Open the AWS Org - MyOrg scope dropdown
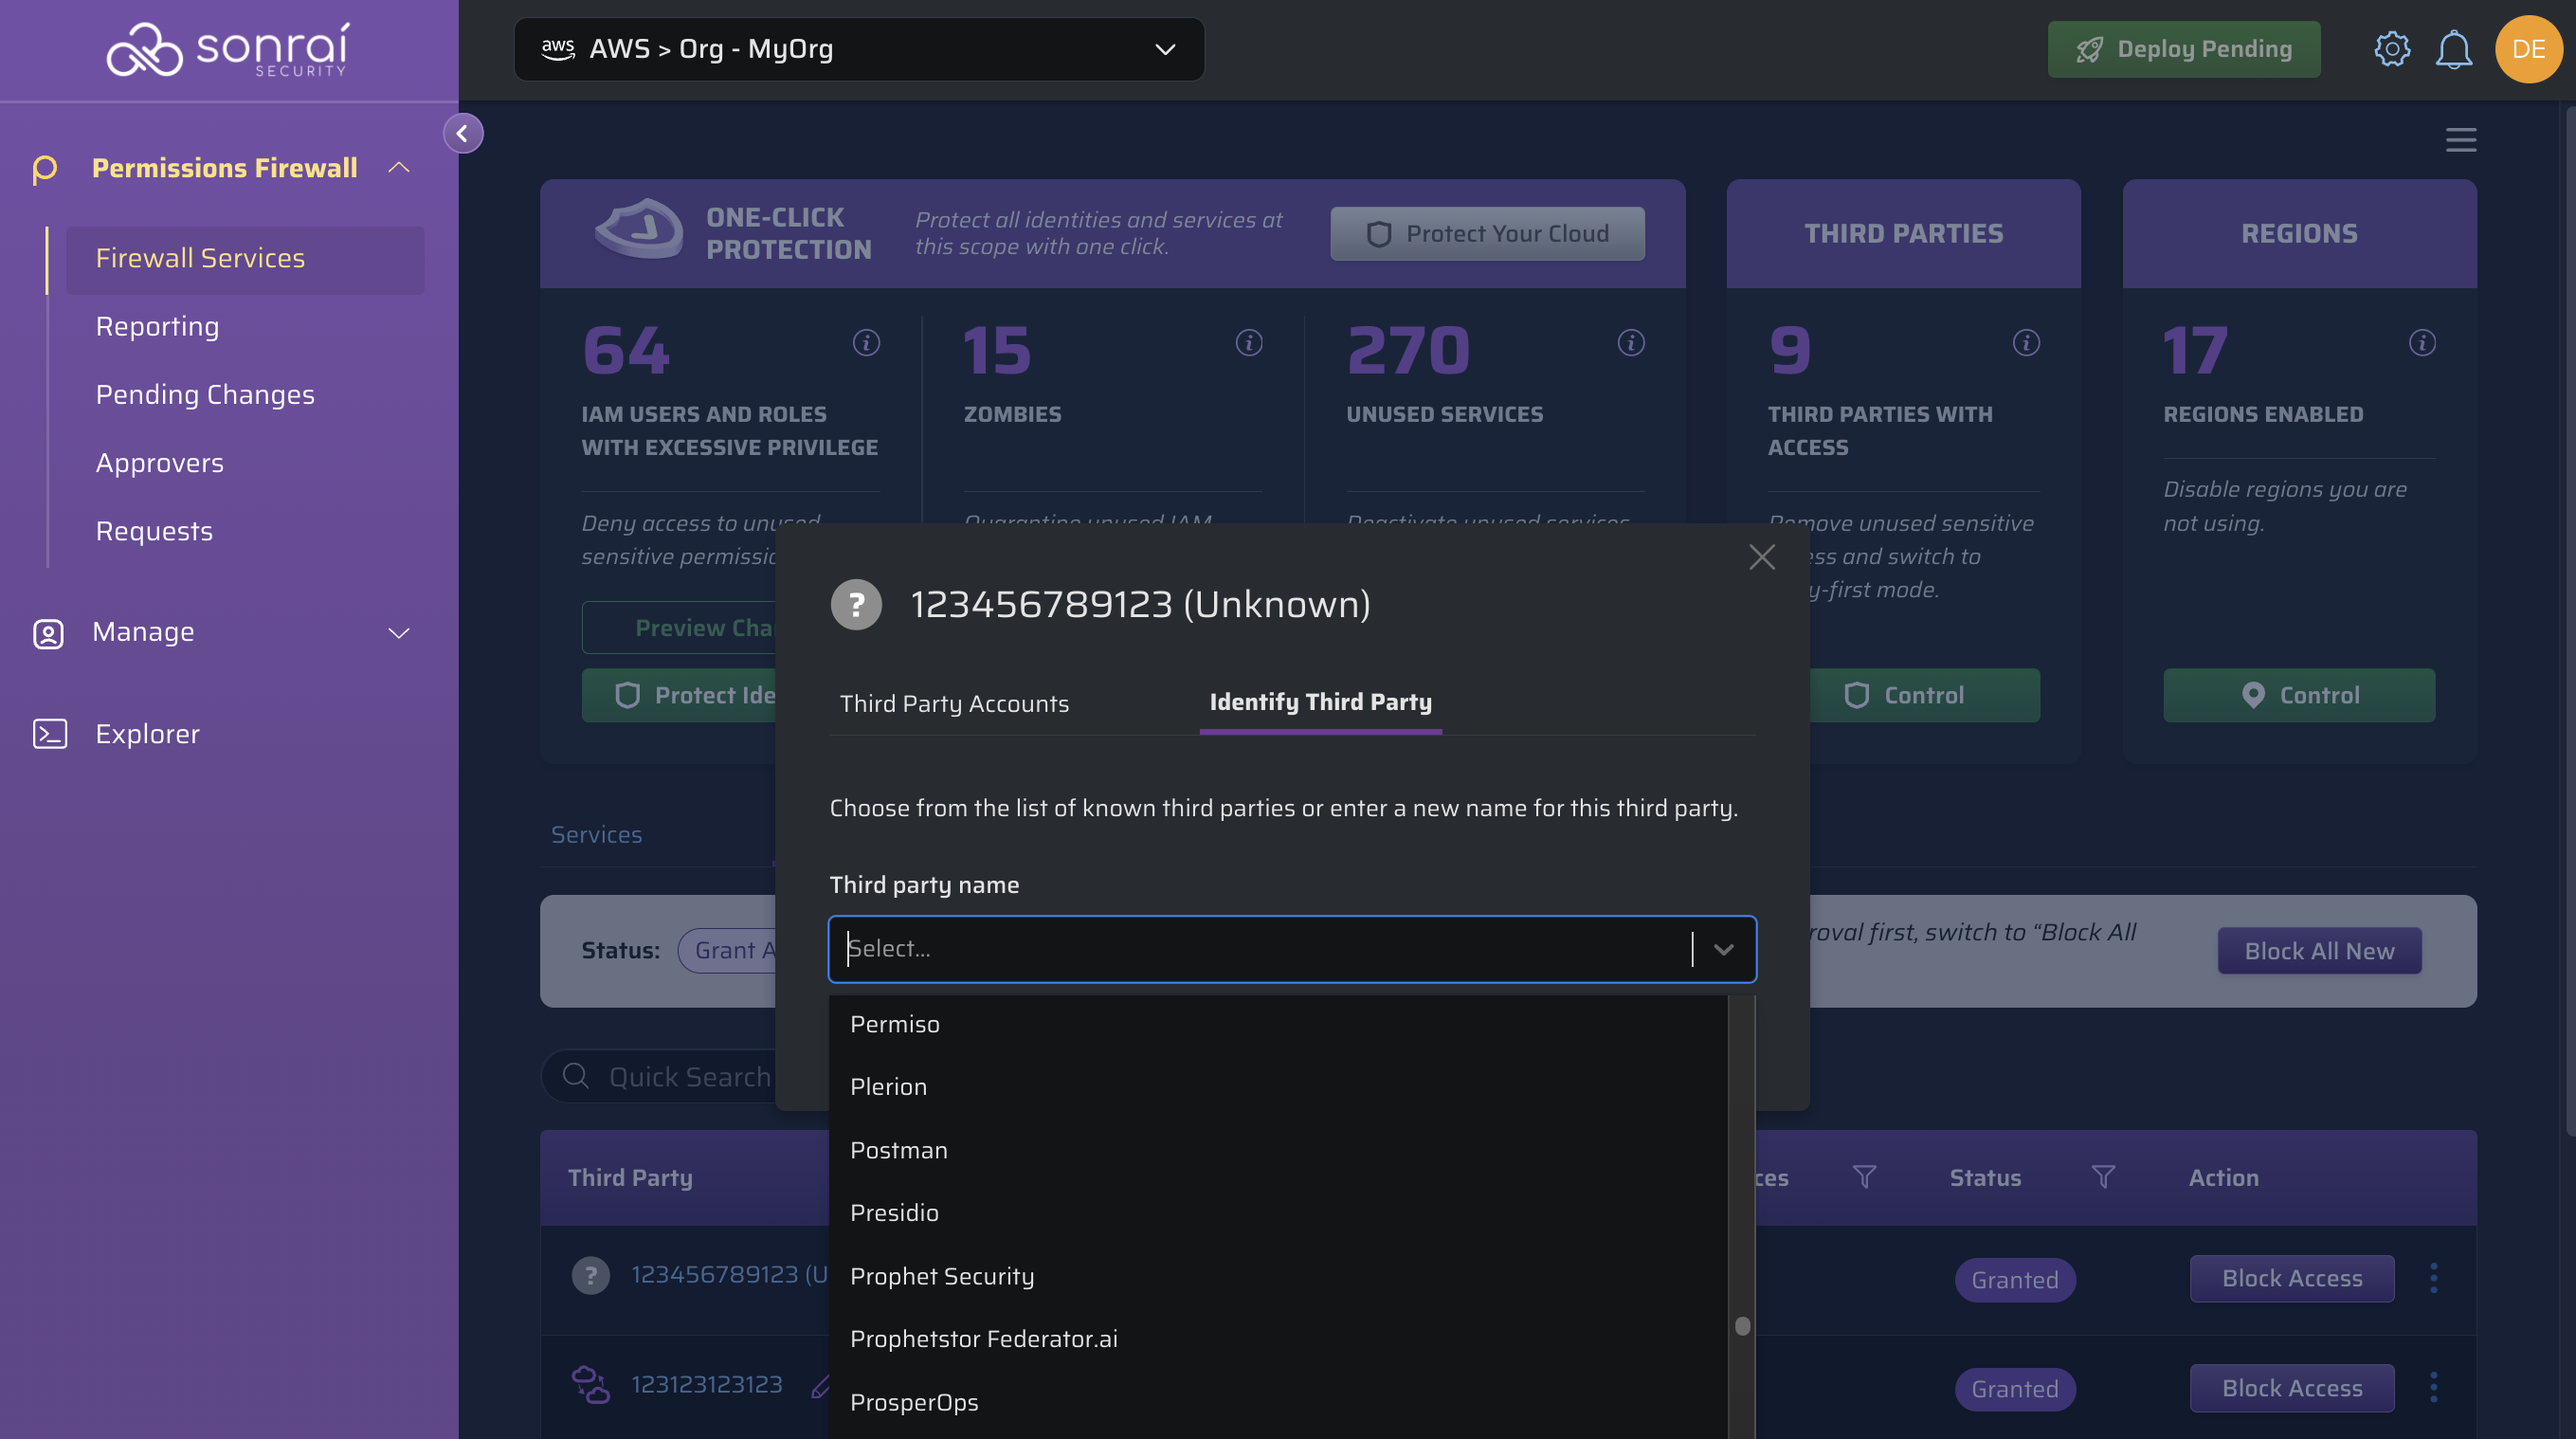The image size is (2576, 1439). click(x=859, y=49)
